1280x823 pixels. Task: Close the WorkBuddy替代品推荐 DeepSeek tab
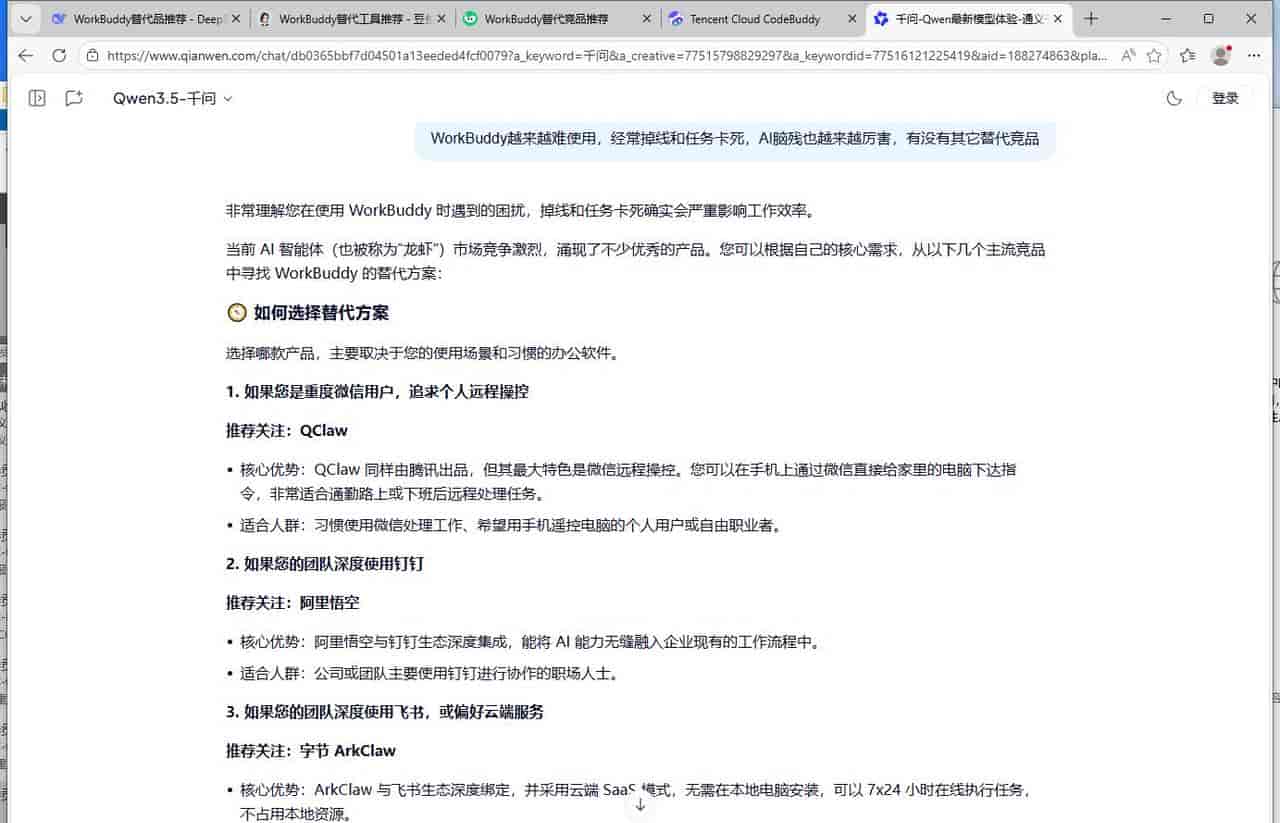pyautogui.click(x=237, y=19)
